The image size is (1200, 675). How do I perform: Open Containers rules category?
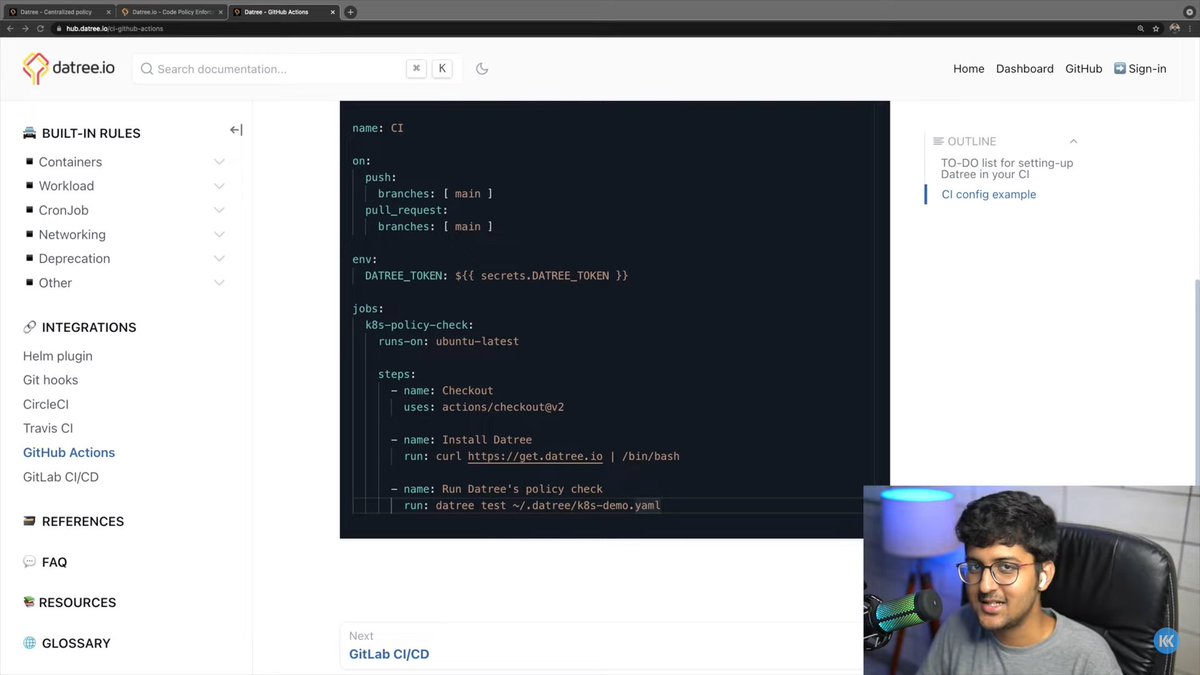point(70,162)
